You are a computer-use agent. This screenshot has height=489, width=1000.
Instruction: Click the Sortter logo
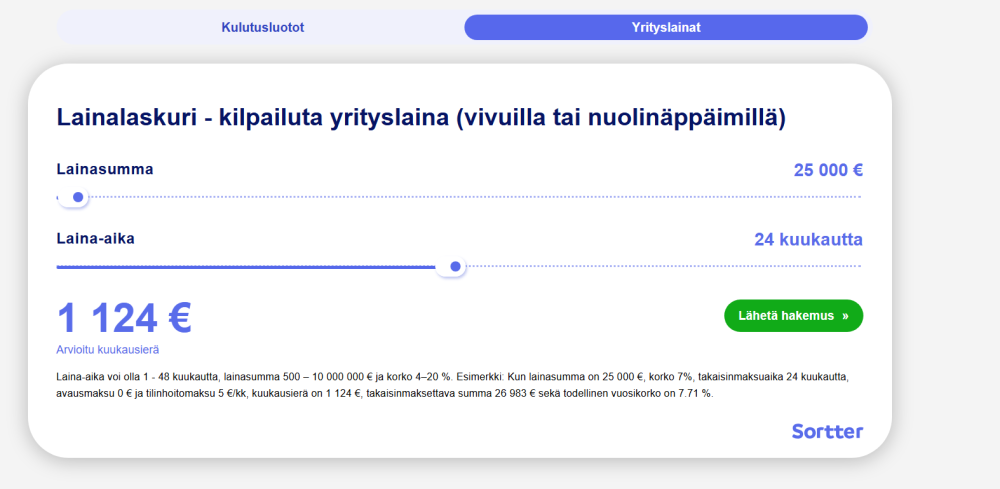click(826, 432)
